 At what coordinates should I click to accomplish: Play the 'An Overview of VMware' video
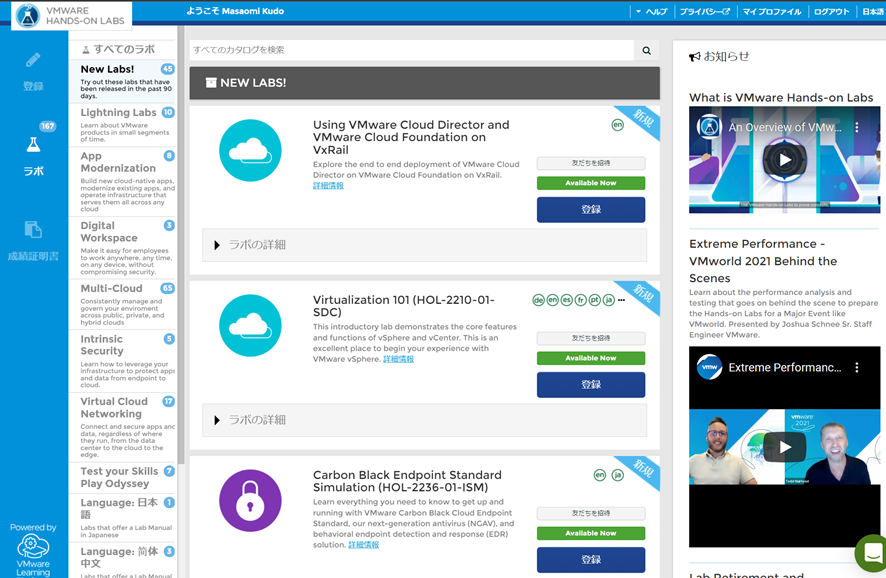784,160
